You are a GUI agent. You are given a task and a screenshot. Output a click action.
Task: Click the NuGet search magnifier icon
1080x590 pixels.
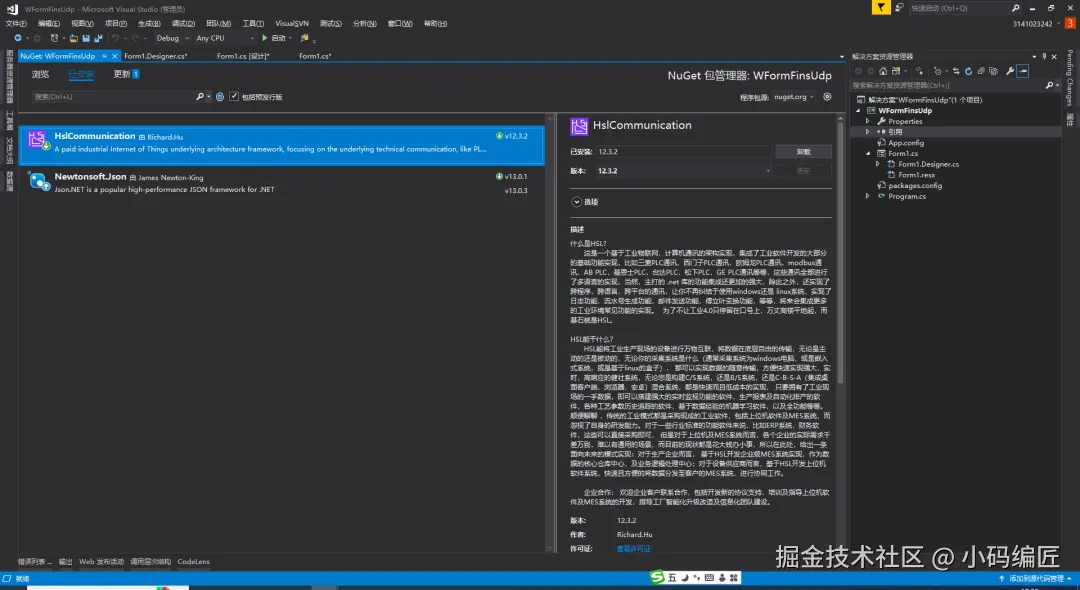pos(200,97)
